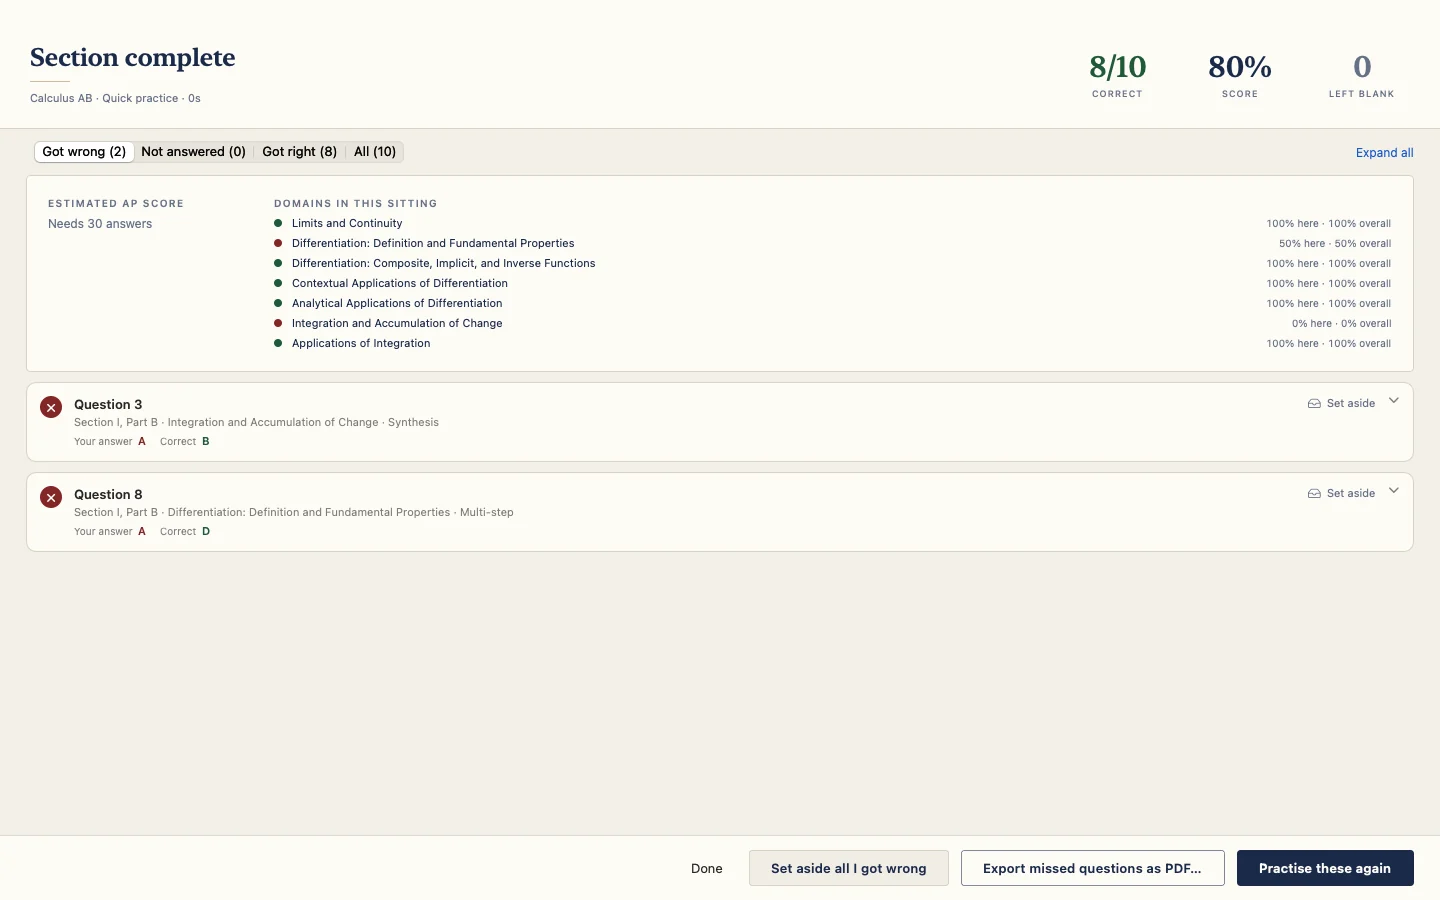Click Set aside all I got wrong
Image resolution: width=1440 pixels, height=900 pixels.
848,868
